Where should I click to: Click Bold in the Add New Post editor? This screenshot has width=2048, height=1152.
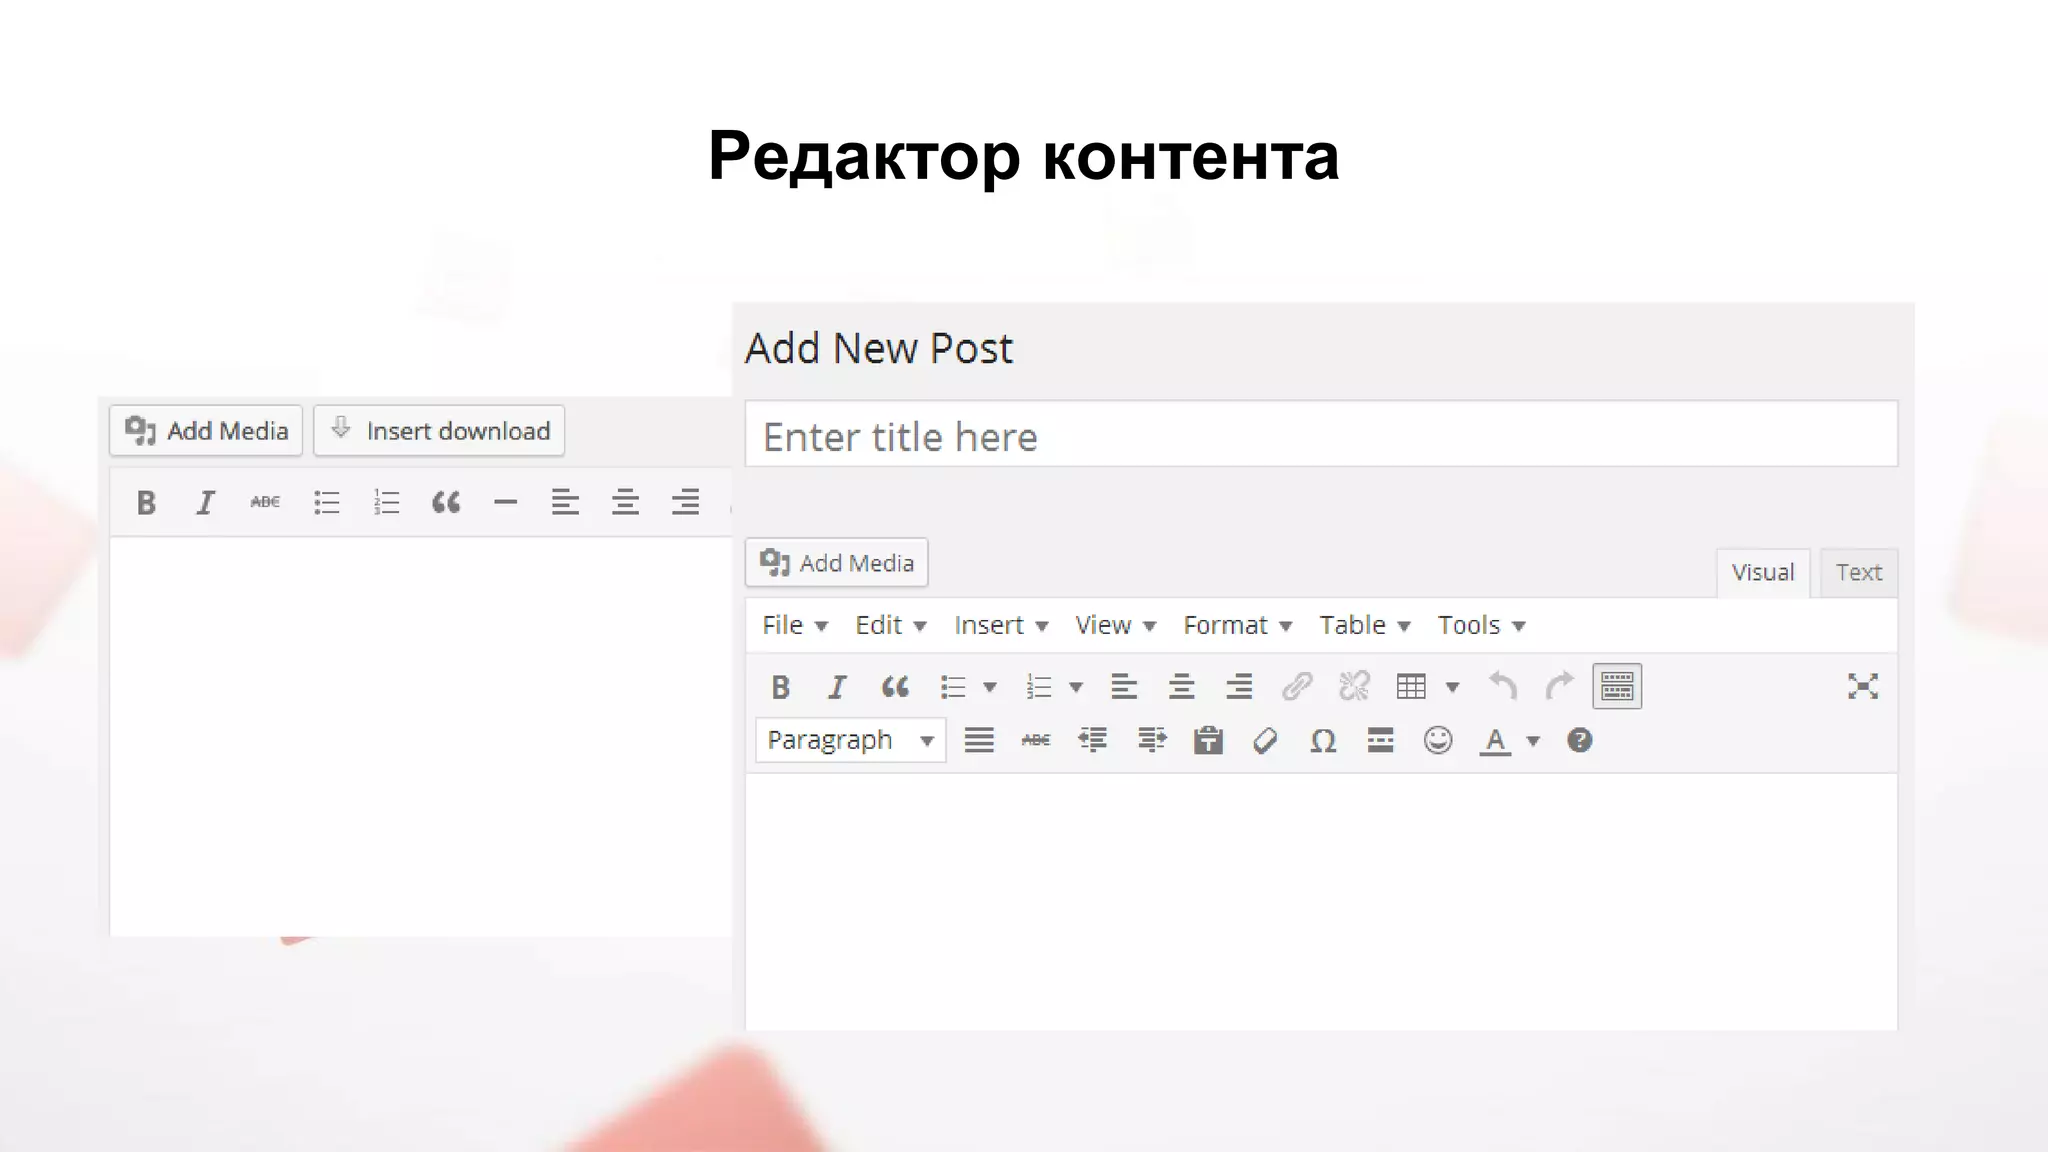click(781, 687)
